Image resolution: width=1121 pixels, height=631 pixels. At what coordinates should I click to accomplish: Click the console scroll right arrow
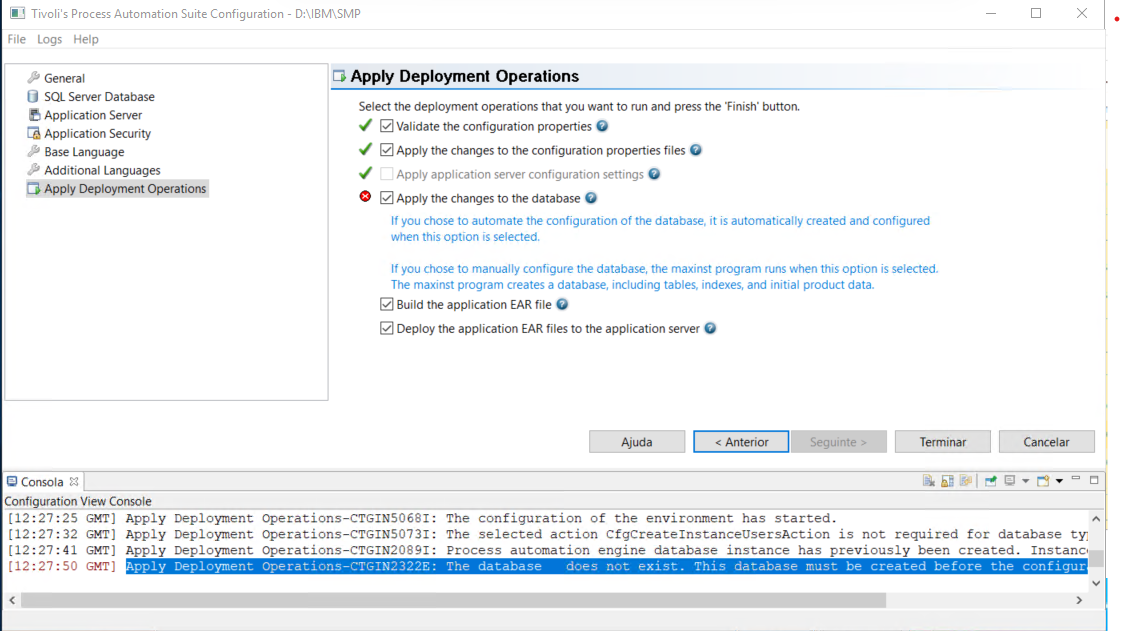[1080, 600]
